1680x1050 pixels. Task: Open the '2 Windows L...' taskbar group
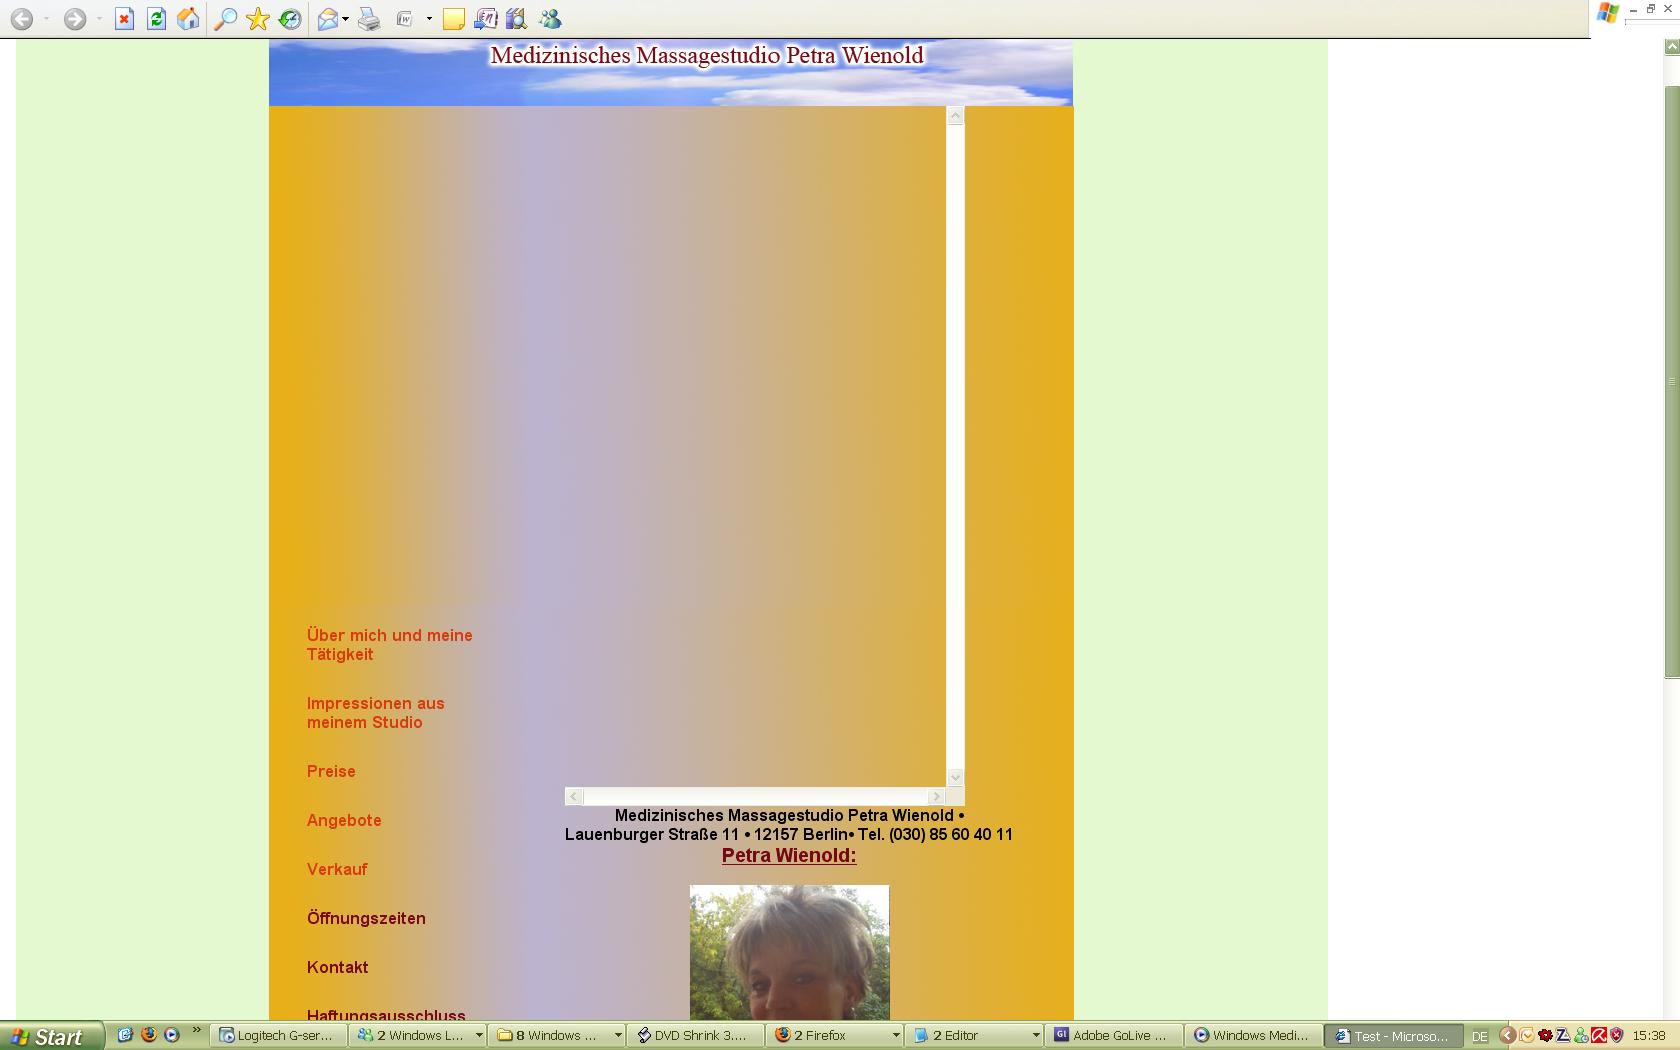418,1036
